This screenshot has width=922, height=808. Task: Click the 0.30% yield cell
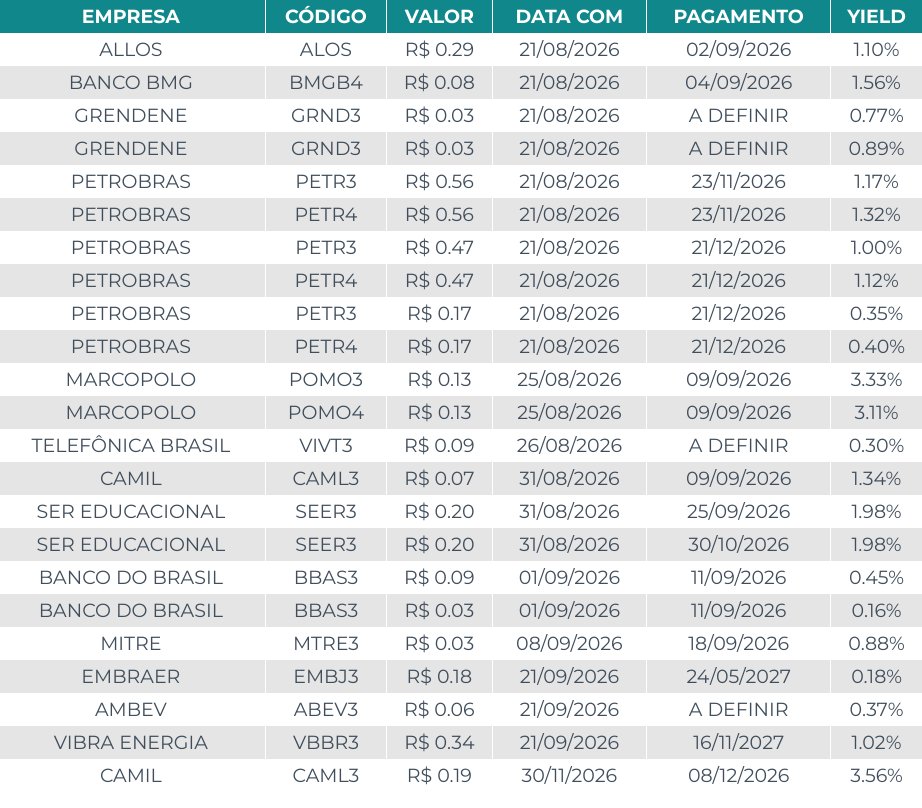[x=876, y=445]
